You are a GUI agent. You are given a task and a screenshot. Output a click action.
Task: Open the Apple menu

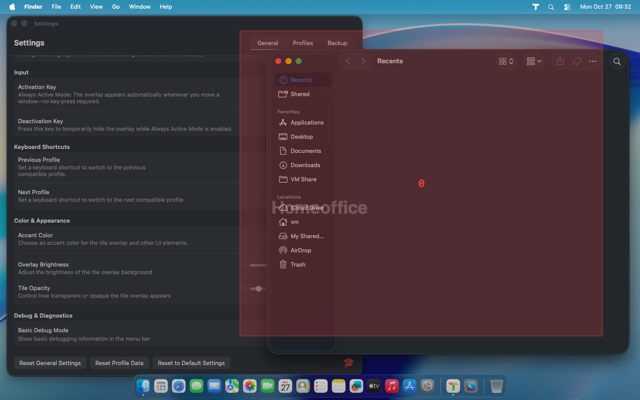(x=12, y=7)
